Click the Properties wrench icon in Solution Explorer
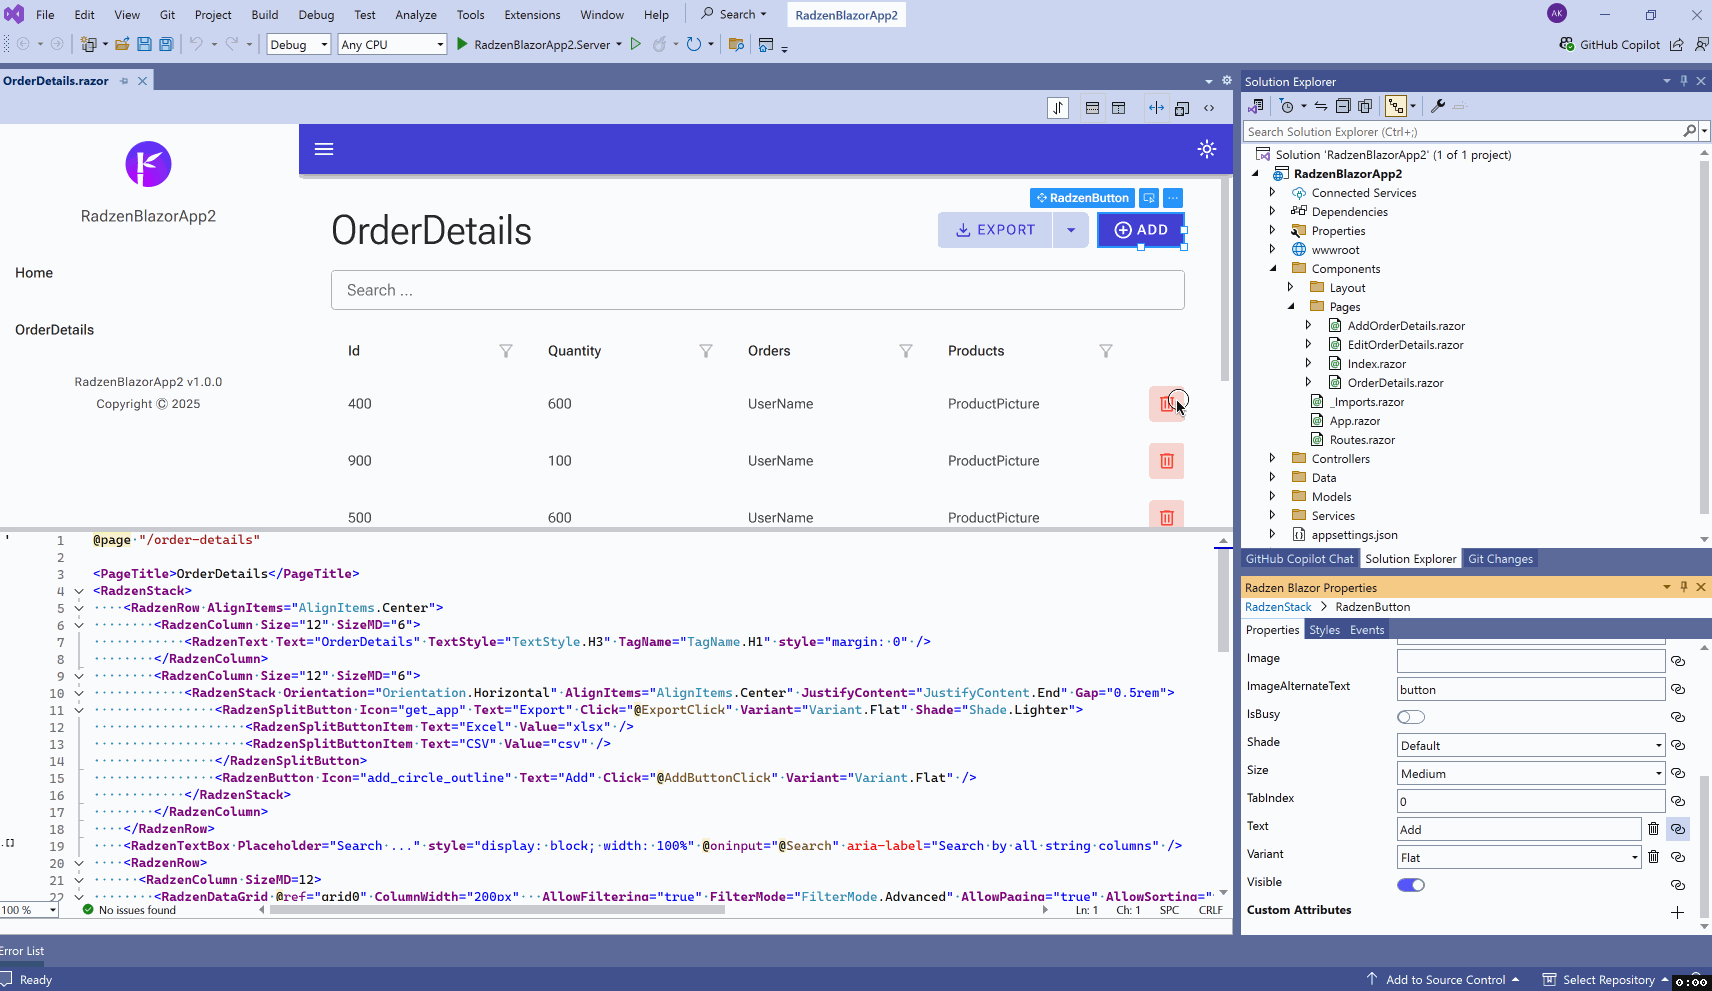This screenshot has width=1712, height=991. [1438, 106]
